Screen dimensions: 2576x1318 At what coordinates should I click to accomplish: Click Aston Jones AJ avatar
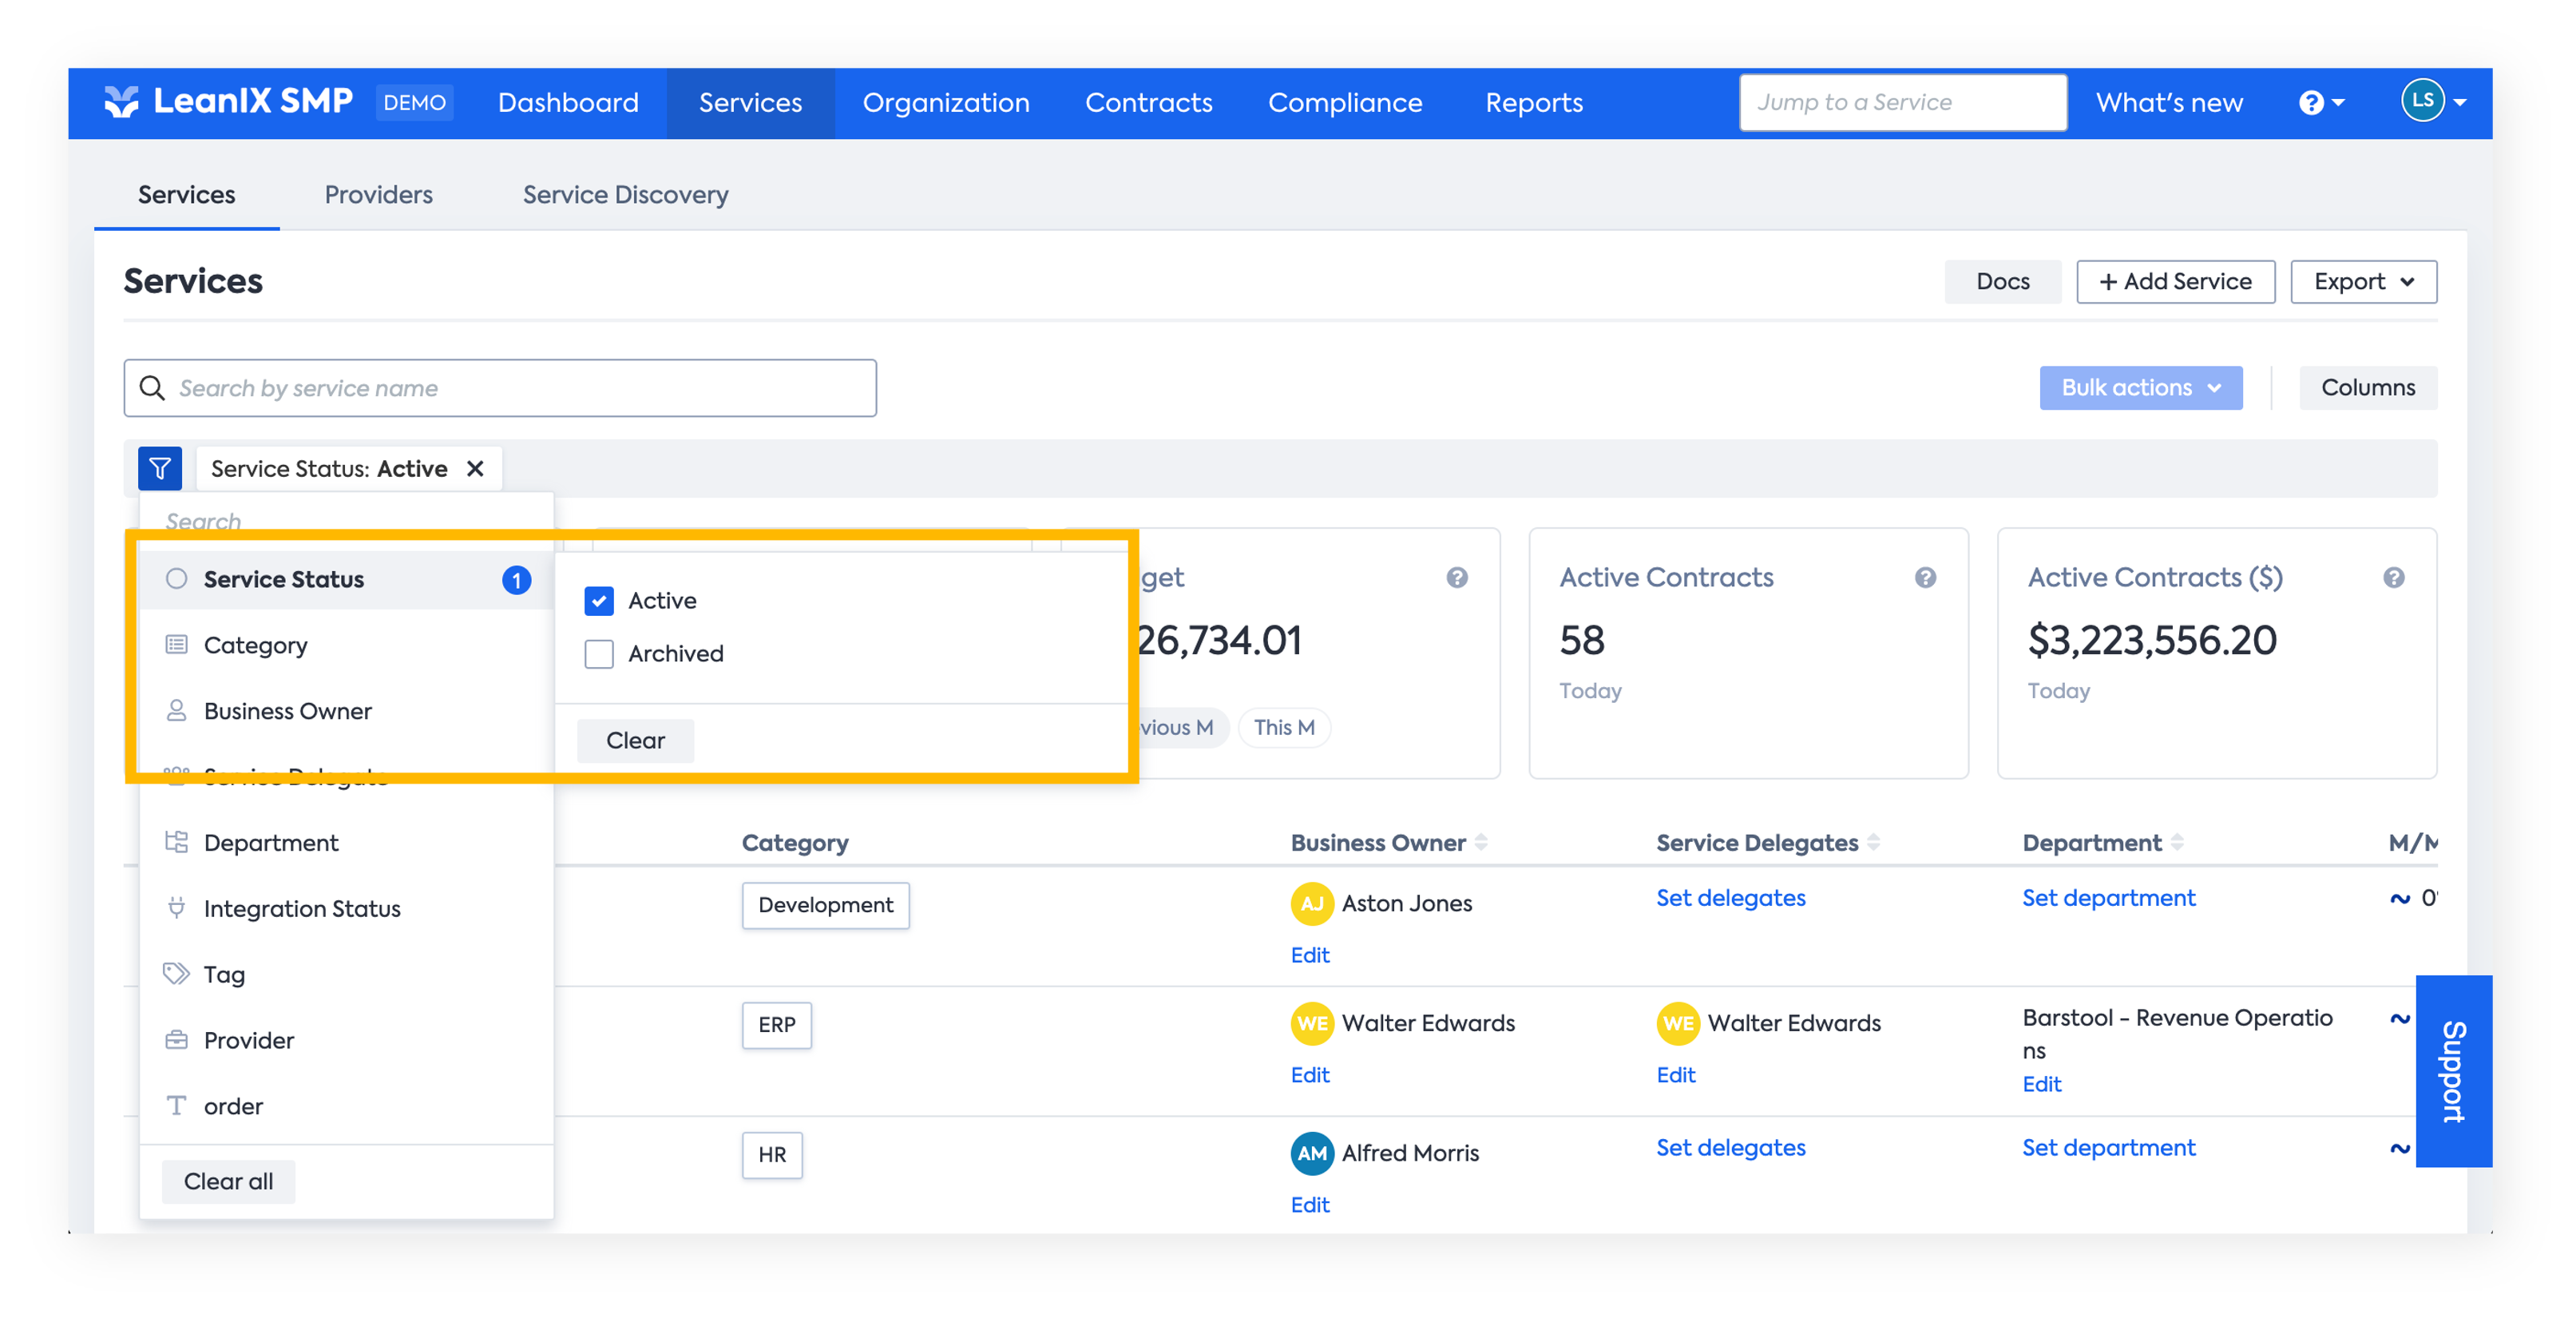1312,903
